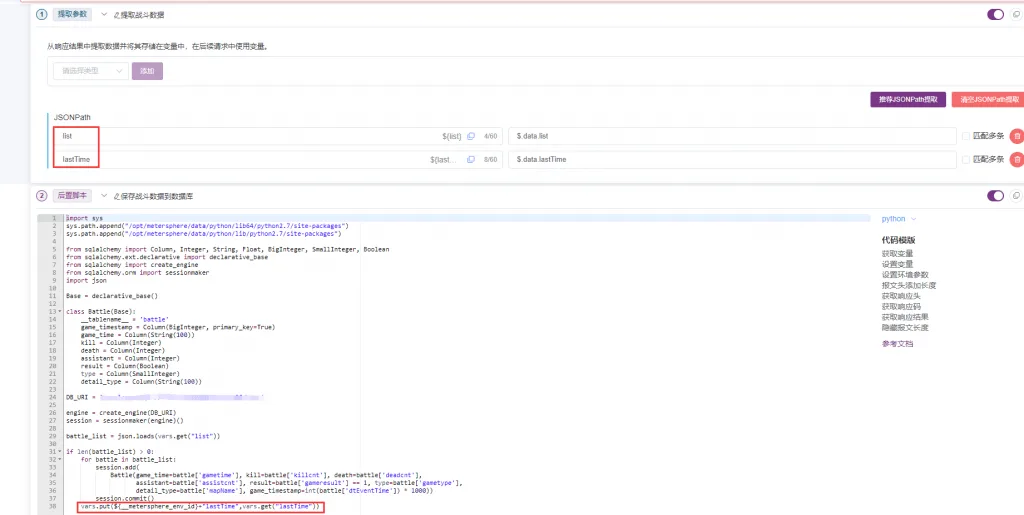The height and width of the screenshot is (515, 1024).
Task: Check 匹配多条 for the lastTime row
Action: pyautogui.click(x=966, y=159)
